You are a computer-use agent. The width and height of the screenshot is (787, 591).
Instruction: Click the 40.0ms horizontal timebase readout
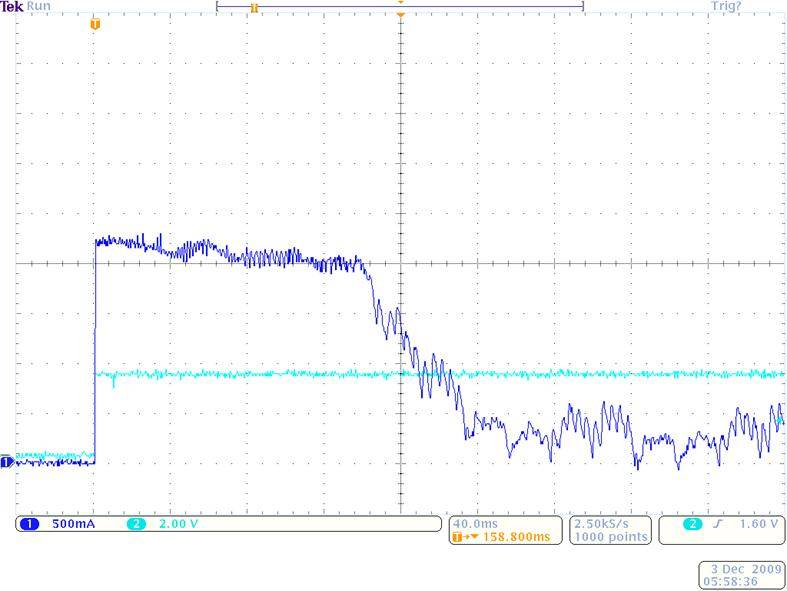tap(476, 523)
